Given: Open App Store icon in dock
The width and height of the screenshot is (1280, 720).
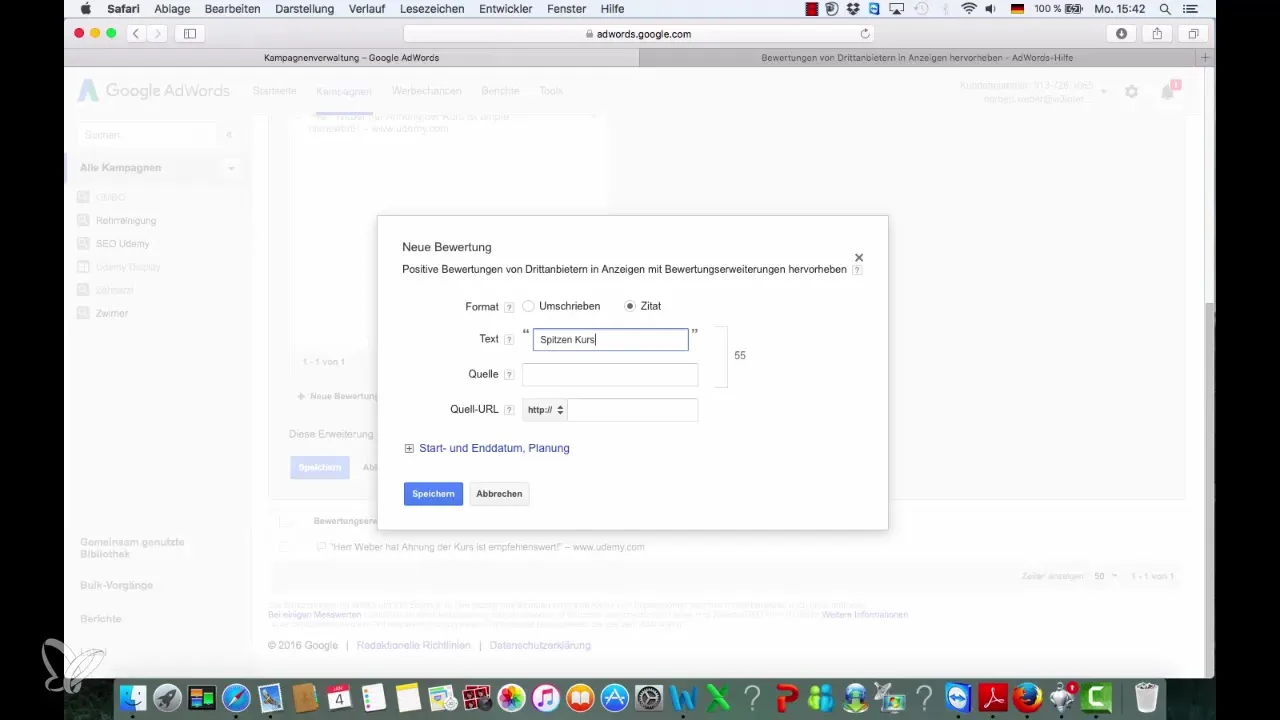Looking at the screenshot, I should [x=615, y=697].
